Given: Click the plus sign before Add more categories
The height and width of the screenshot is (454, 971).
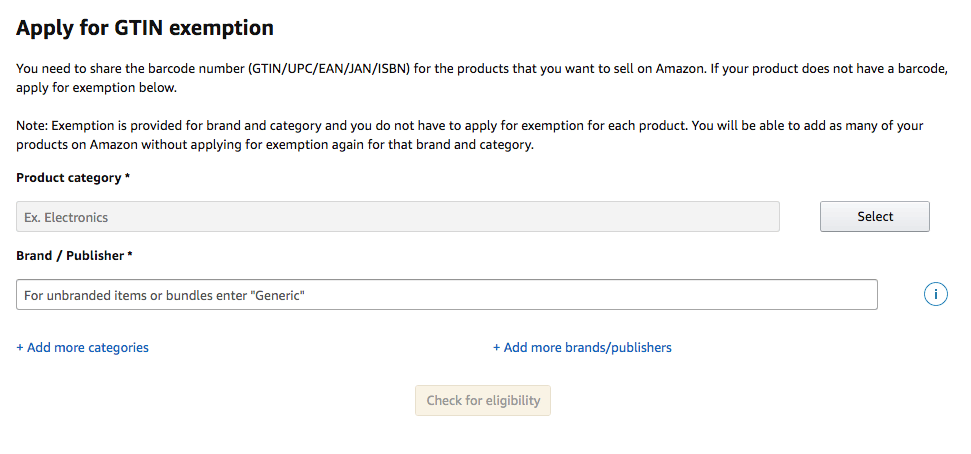Looking at the screenshot, I should 20,347.
